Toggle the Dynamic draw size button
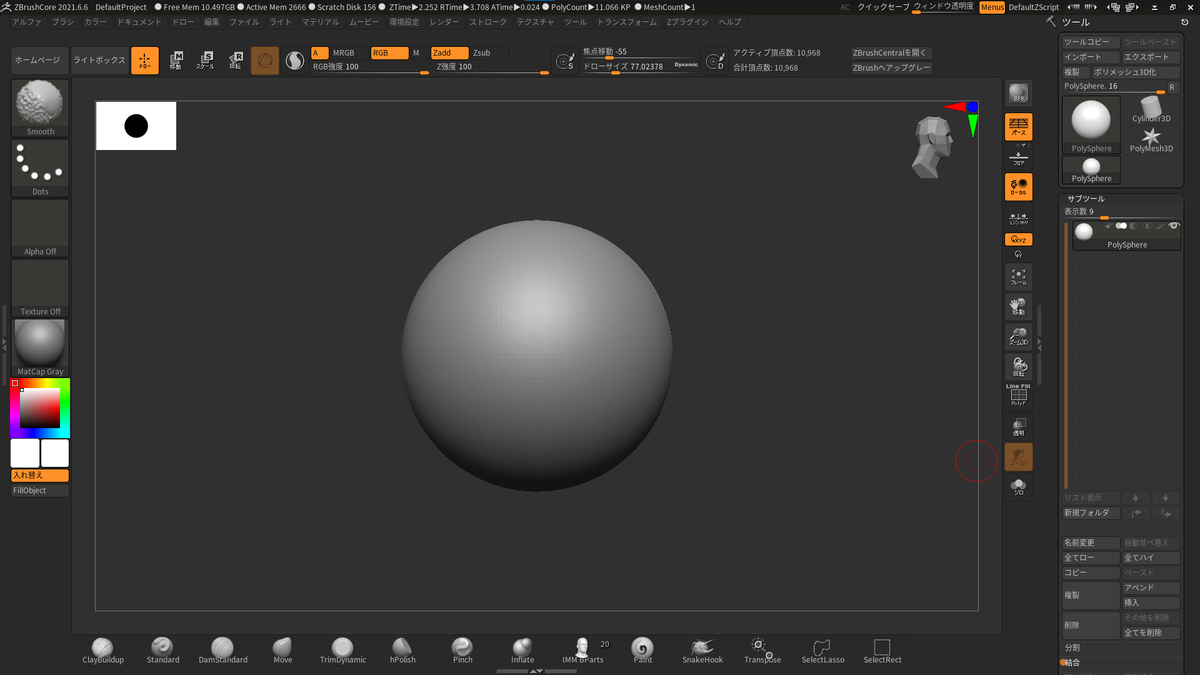 coord(686,65)
